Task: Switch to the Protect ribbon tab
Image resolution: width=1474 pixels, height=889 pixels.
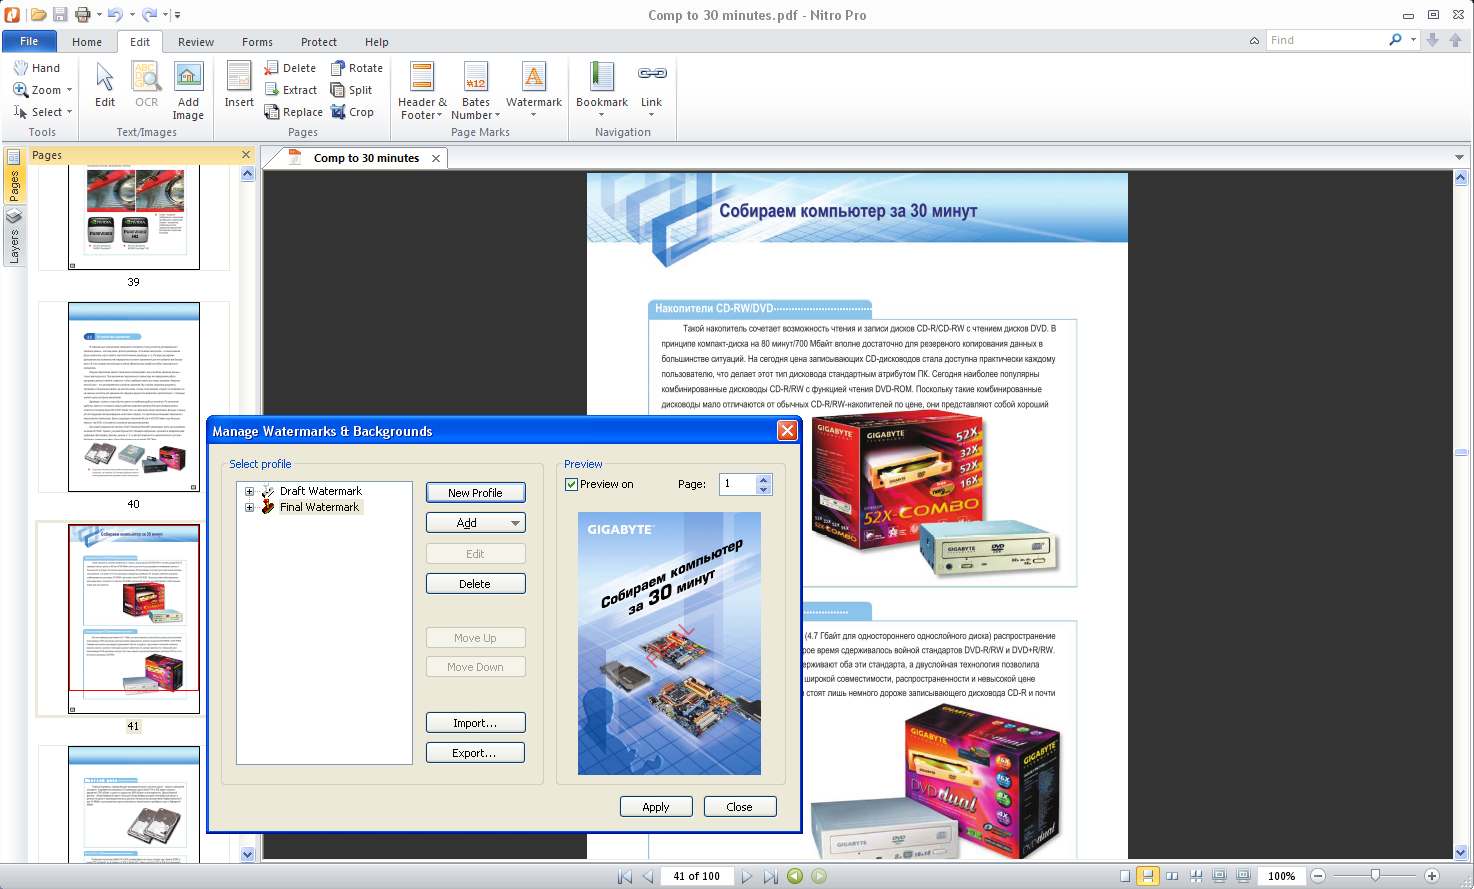Action: pos(319,42)
